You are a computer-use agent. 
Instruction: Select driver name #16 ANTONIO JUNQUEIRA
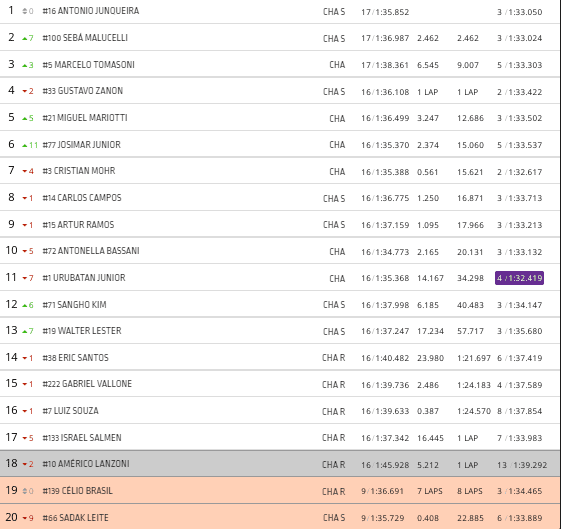91,11
